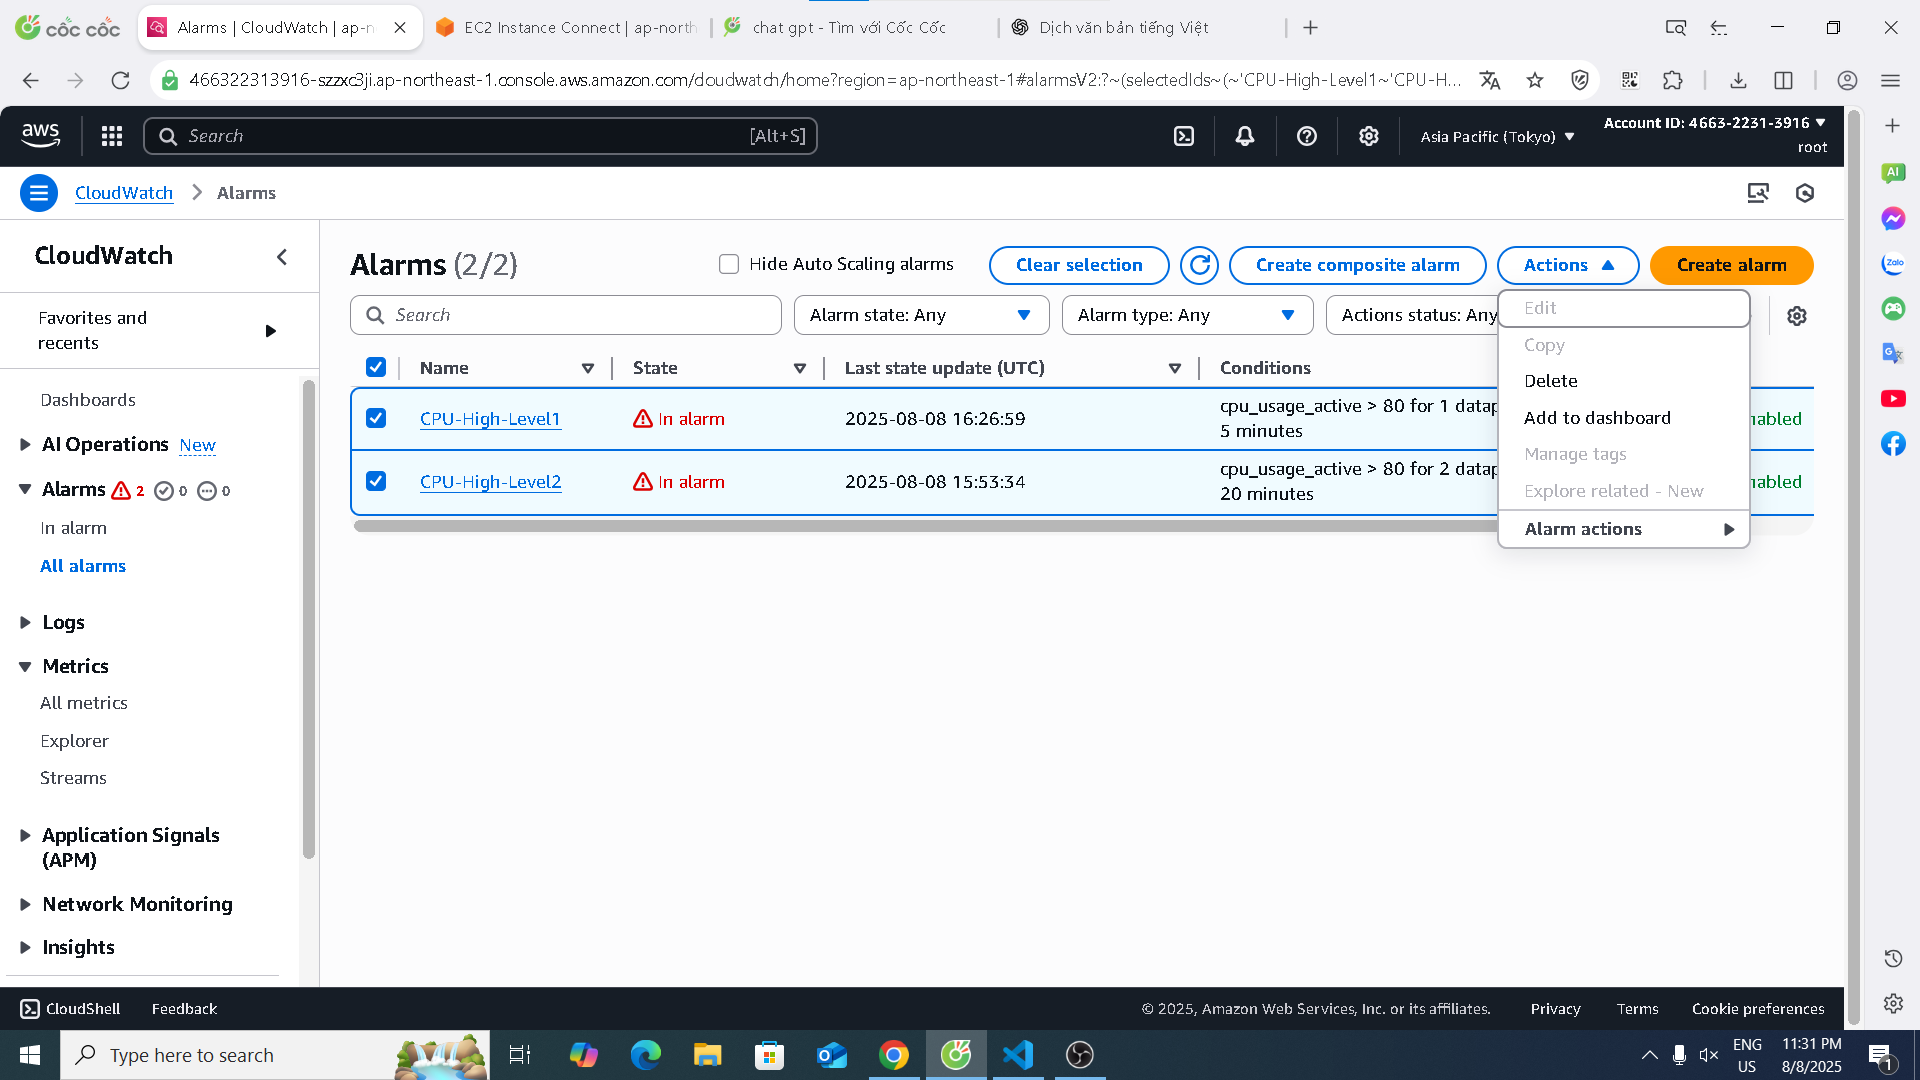Open Alarm actions submenu
Image resolution: width=1920 pixels, height=1080 pixels.
[x=1582, y=529]
